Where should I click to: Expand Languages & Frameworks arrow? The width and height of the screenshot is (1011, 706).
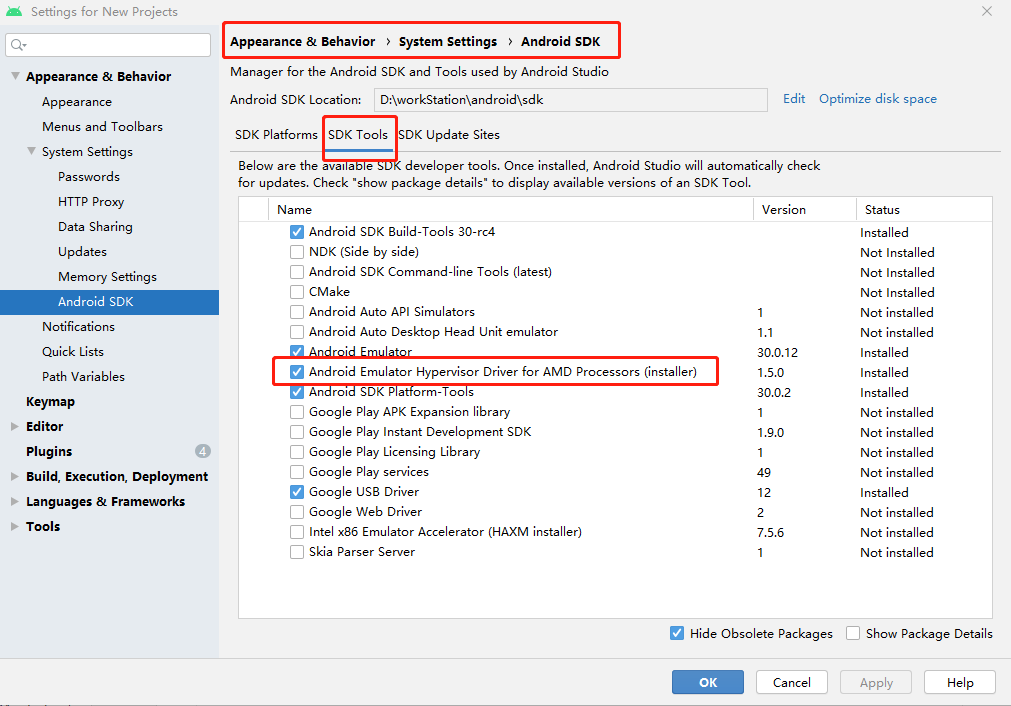pos(15,501)
